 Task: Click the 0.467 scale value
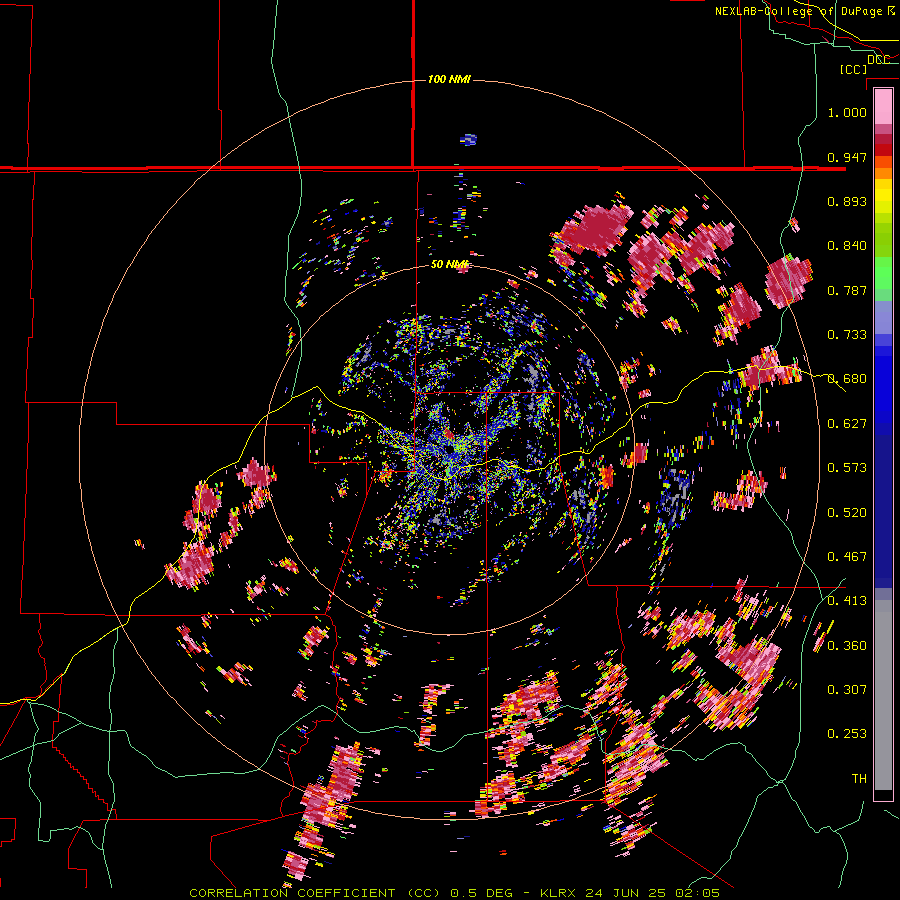coord(847,557)
